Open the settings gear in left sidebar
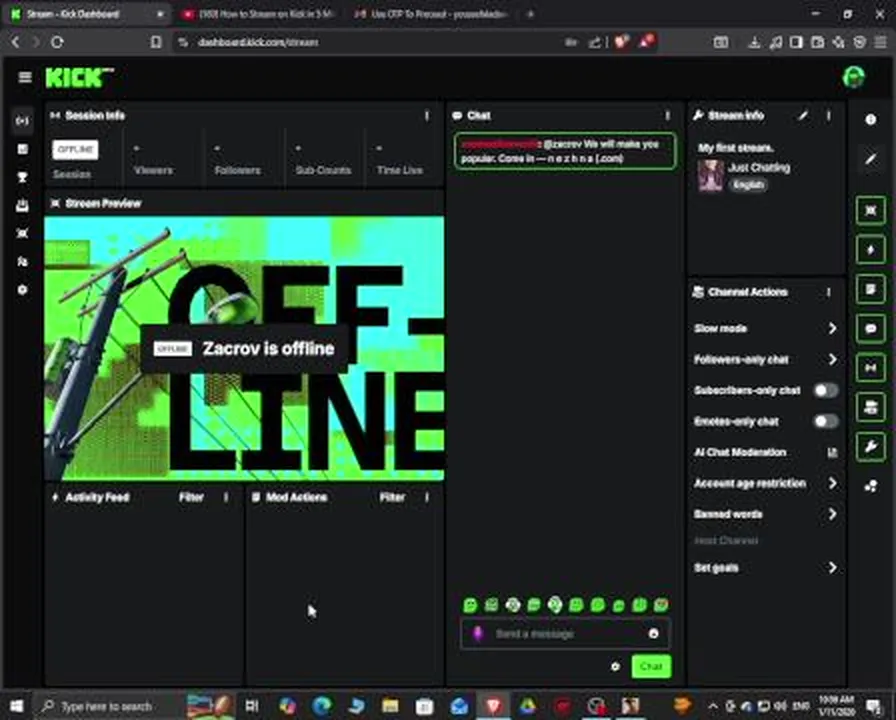 click(22, 290)
